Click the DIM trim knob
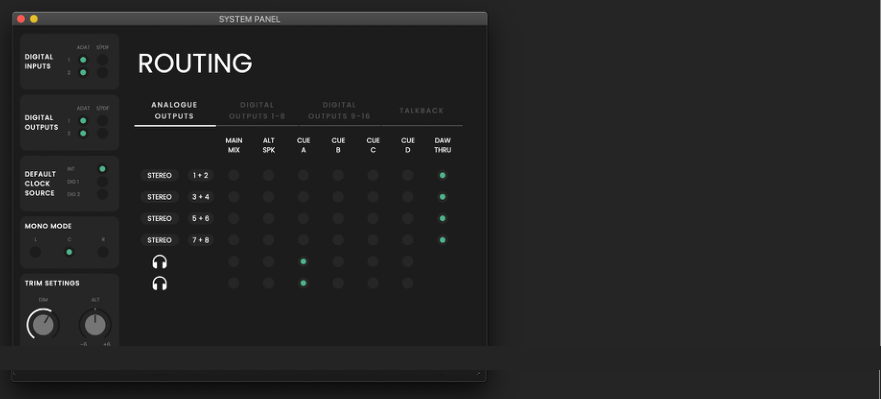Viewport: 881px width, 399px height. (43, 325)
